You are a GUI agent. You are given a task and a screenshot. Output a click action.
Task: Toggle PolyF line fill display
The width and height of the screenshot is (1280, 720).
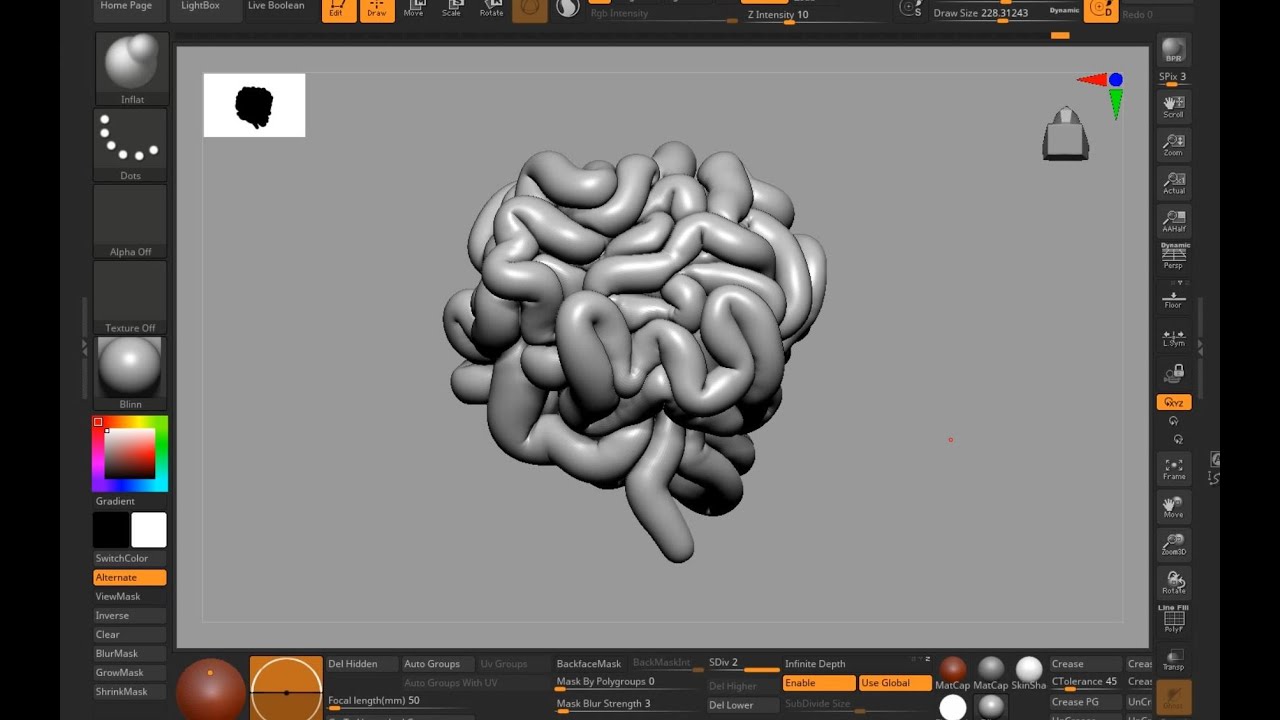[x=1173, y=620]
